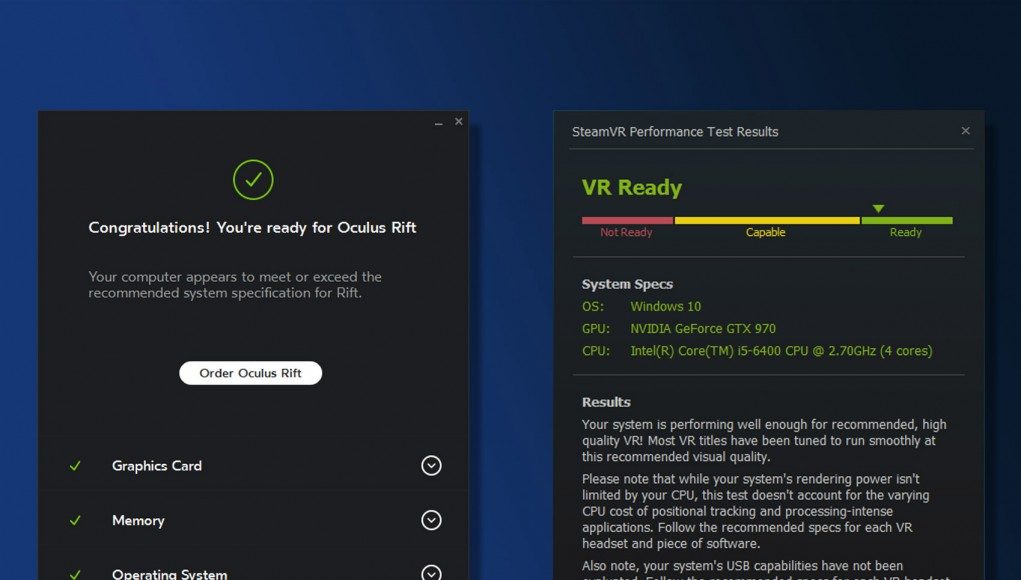Open the NVIDIA GeForce GTX 970 GPU link
1021x580 pixels.
click(703, 328)
